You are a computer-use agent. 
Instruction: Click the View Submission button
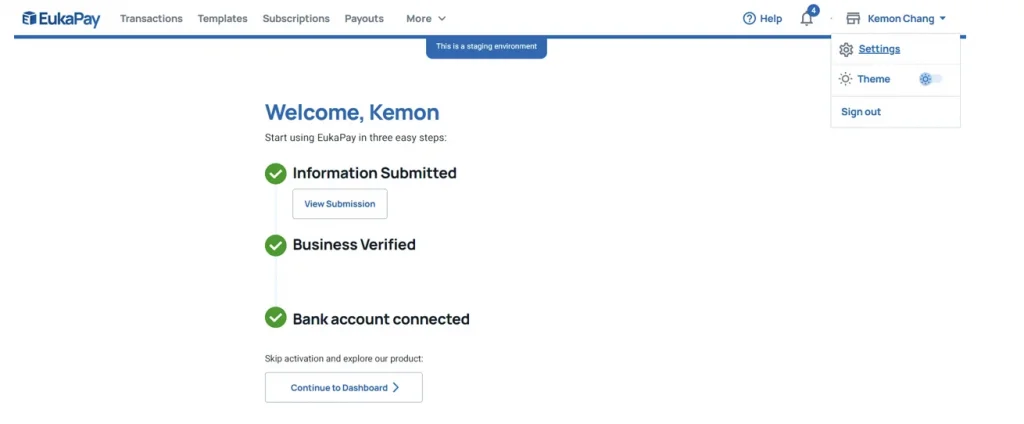[x=340, y=204]
